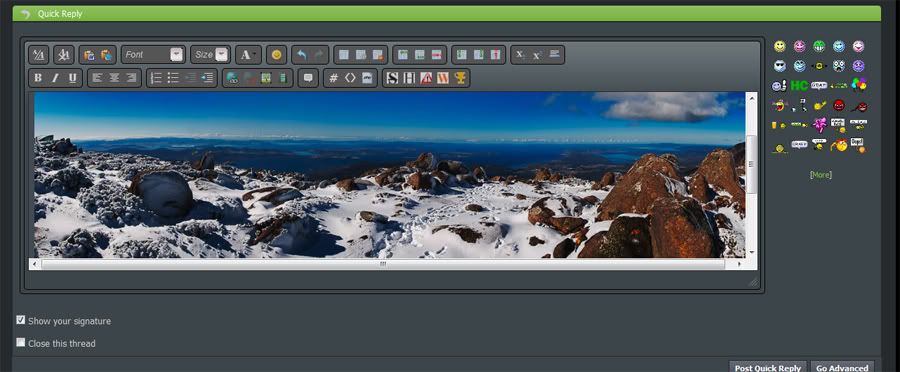Click the gold trophy BBCode button
Screen dimensions: 900x372
click(x=460, y=78)
